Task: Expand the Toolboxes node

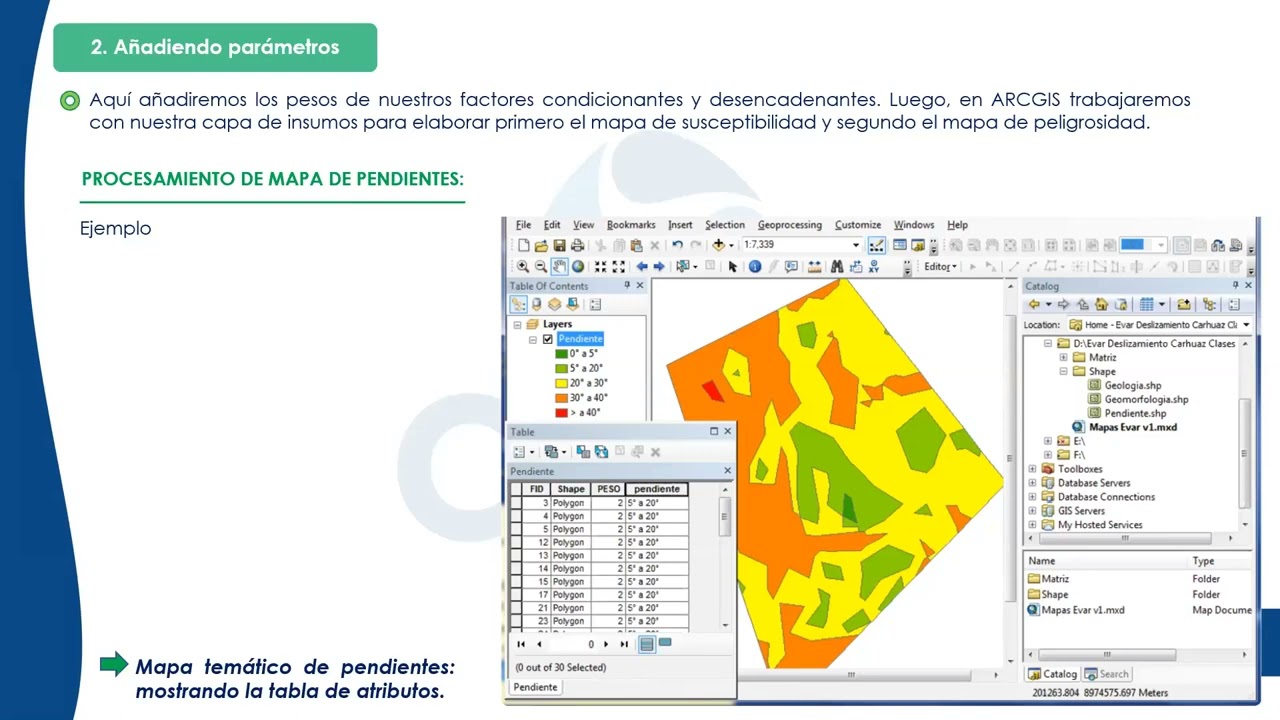Action: tap(1033, 469)
